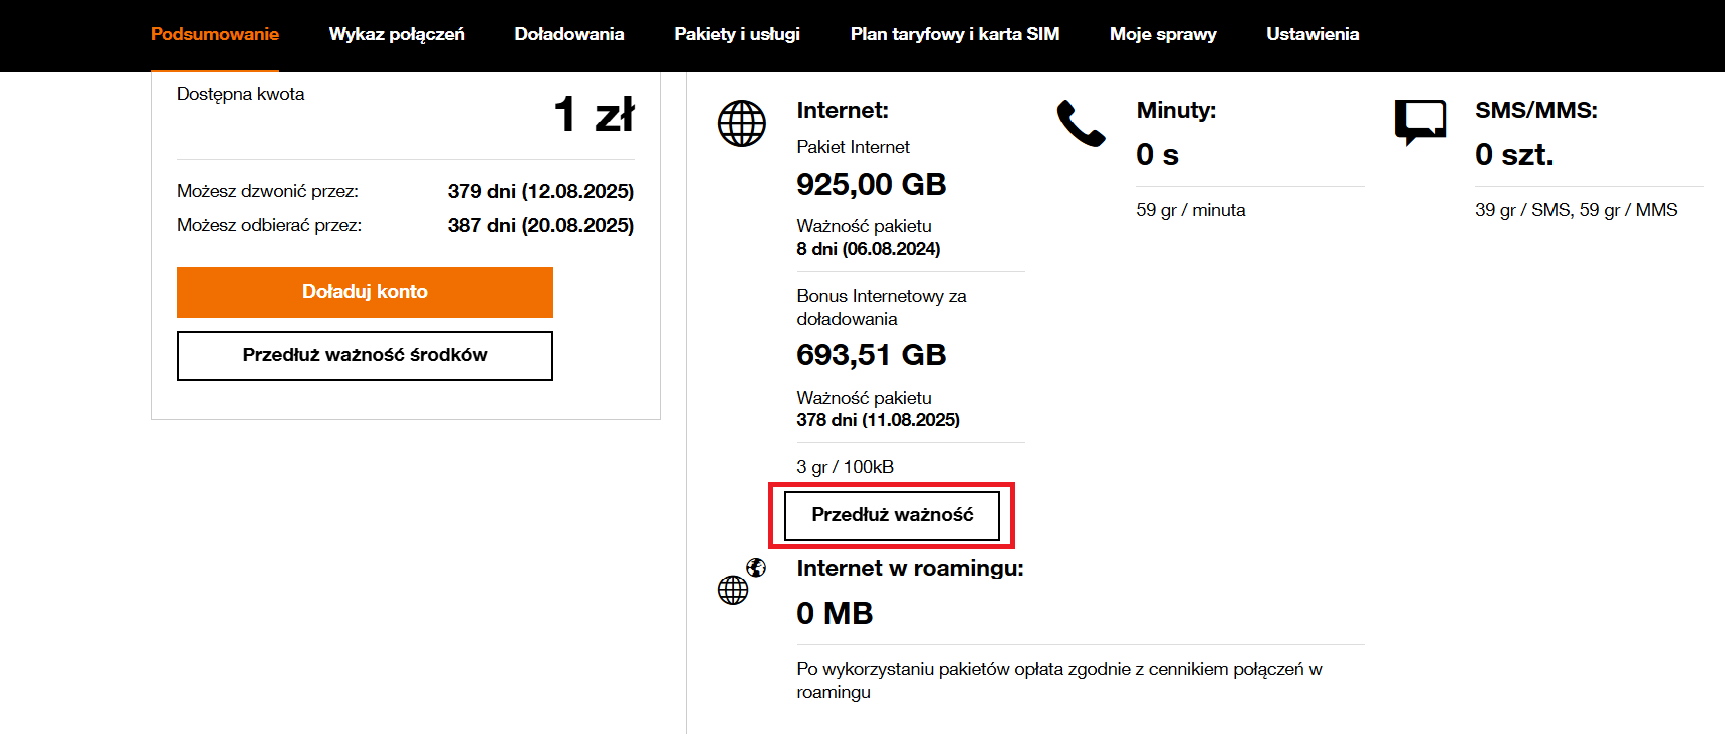Click the 693,51 GB bonus value
This screenshot has width=1725, height=736.
871,355
